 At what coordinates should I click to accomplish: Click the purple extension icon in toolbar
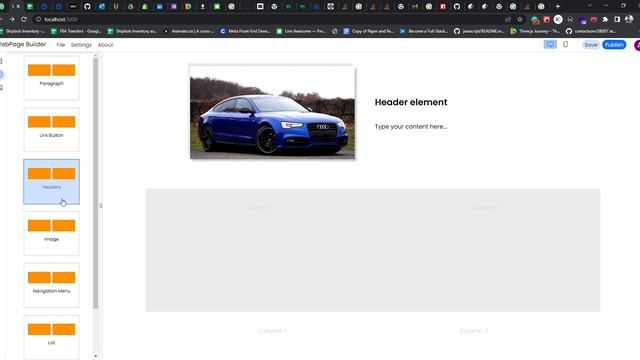point(583,20)
